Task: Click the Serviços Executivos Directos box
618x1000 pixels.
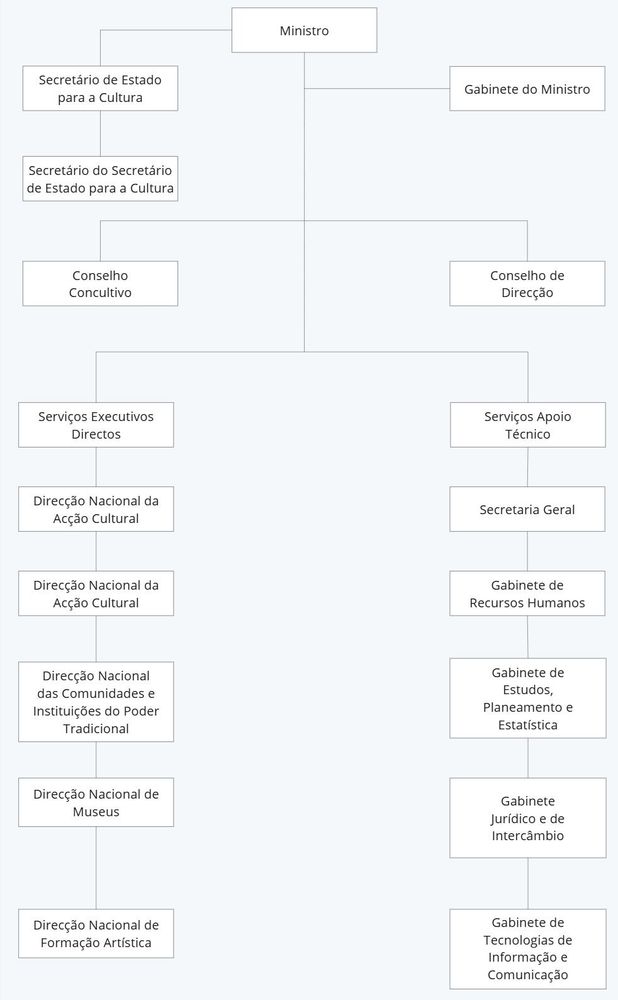Action: click(96, 425)
